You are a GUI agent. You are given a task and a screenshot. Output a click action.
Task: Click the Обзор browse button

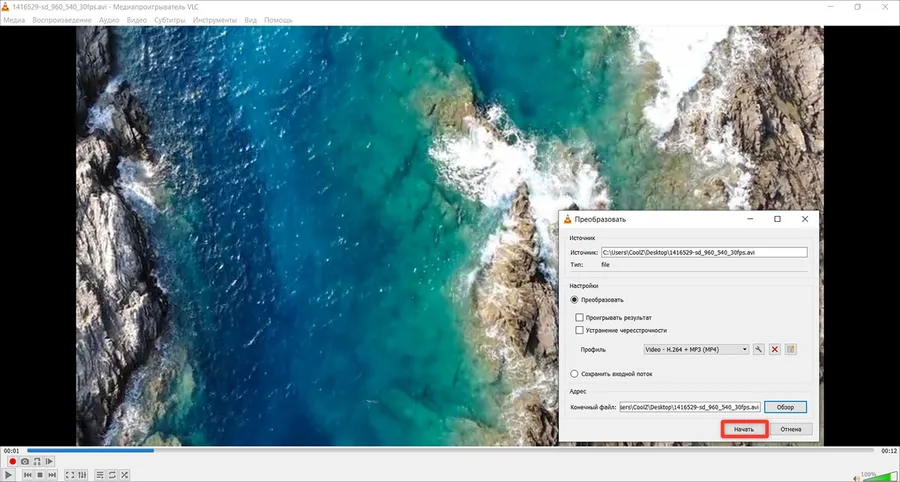(785, 407)
